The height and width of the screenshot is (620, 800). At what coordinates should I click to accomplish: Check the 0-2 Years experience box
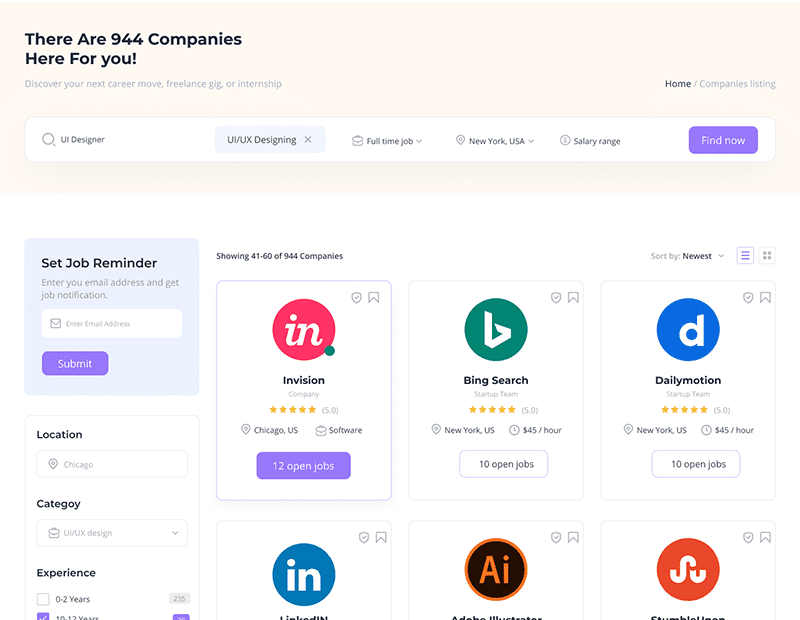pos(43,599)
